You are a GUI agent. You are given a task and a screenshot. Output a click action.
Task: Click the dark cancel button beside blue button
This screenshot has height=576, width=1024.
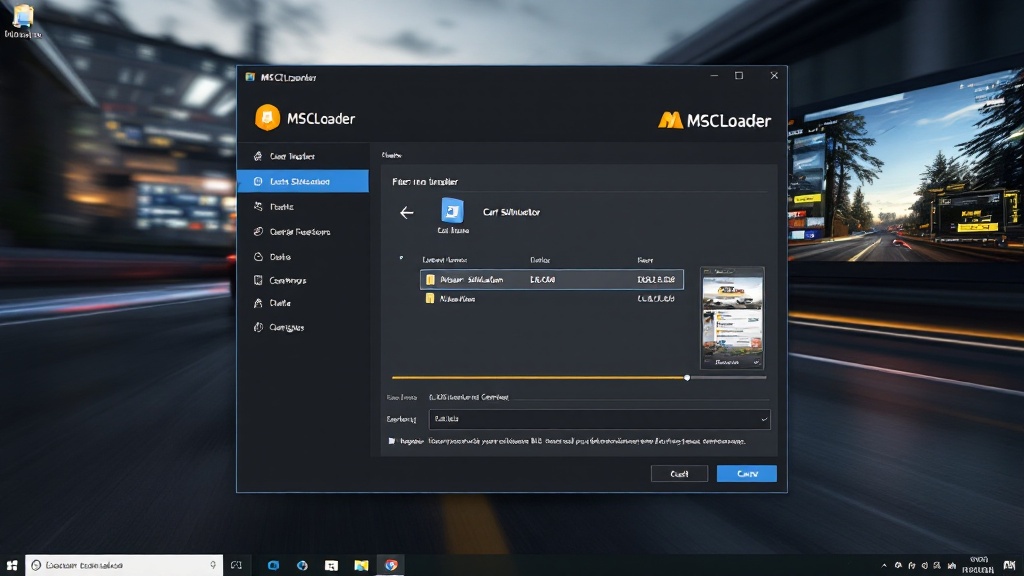(x=679, y=473)
